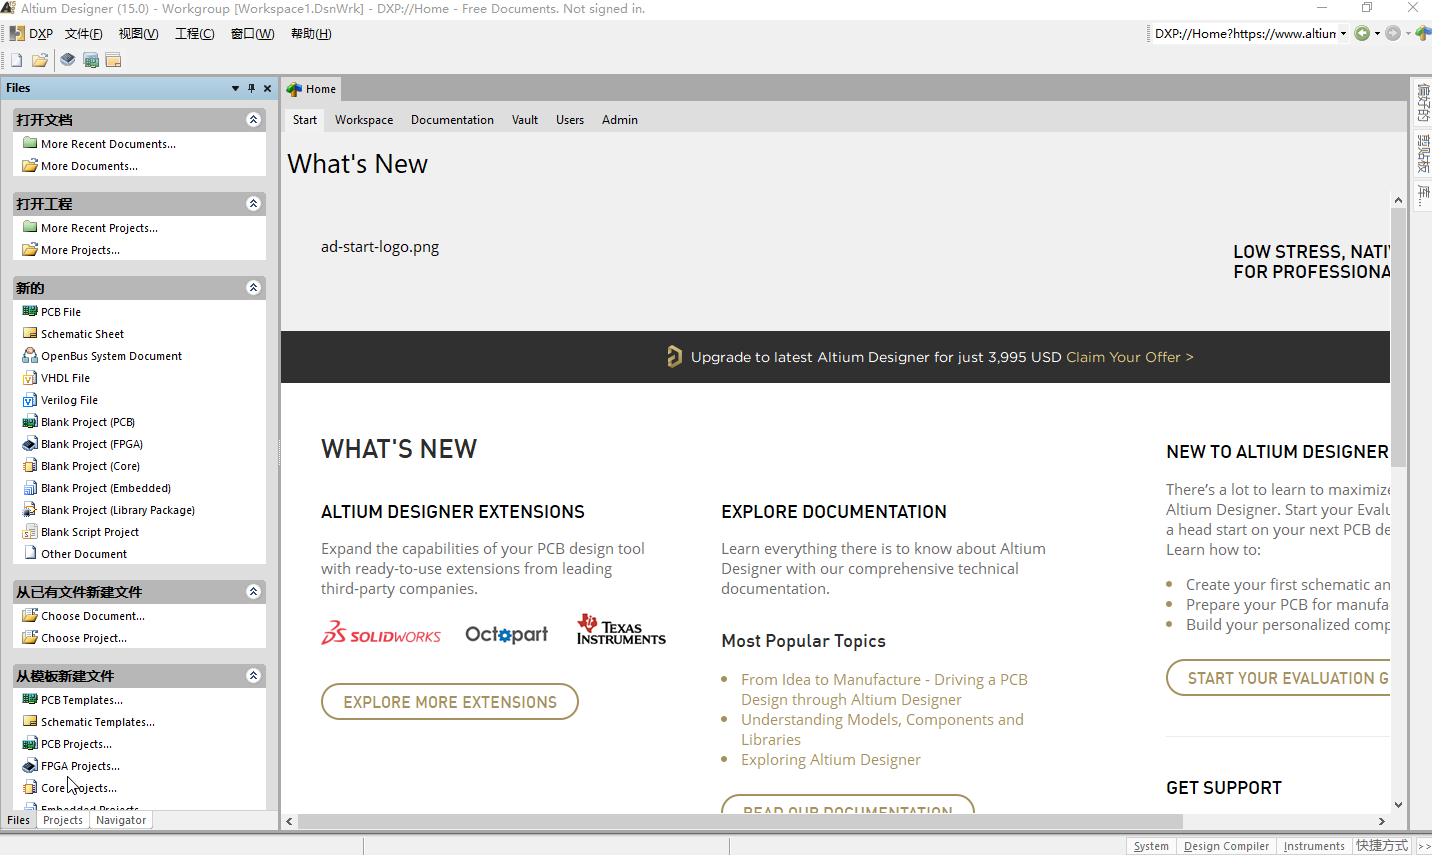The width and height of the screenshot is (1432, 855).
Task: Switch to the Documentation tab
Action: 452,120
